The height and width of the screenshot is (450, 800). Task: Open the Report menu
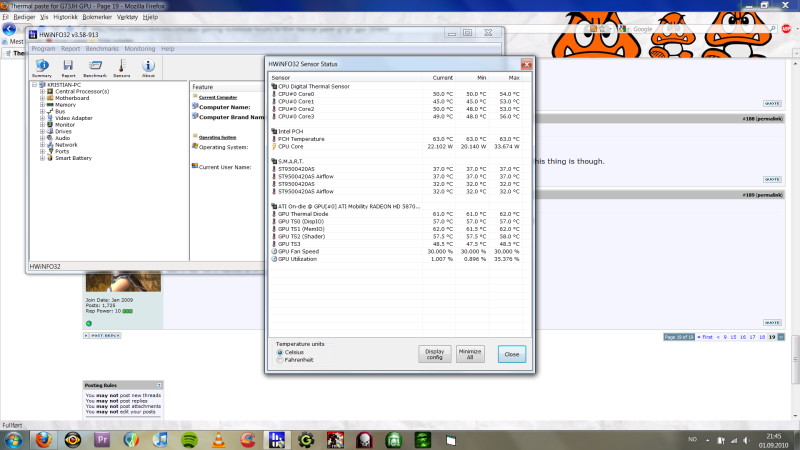click(x=70, y=48)
